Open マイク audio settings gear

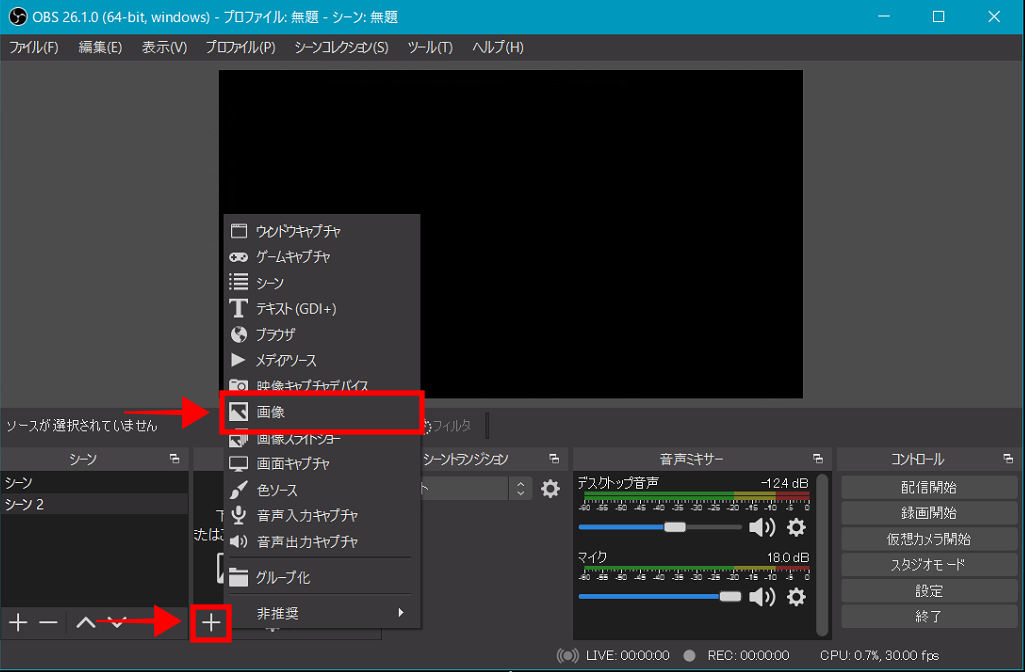pyautogui.click(x=796, y=596)
